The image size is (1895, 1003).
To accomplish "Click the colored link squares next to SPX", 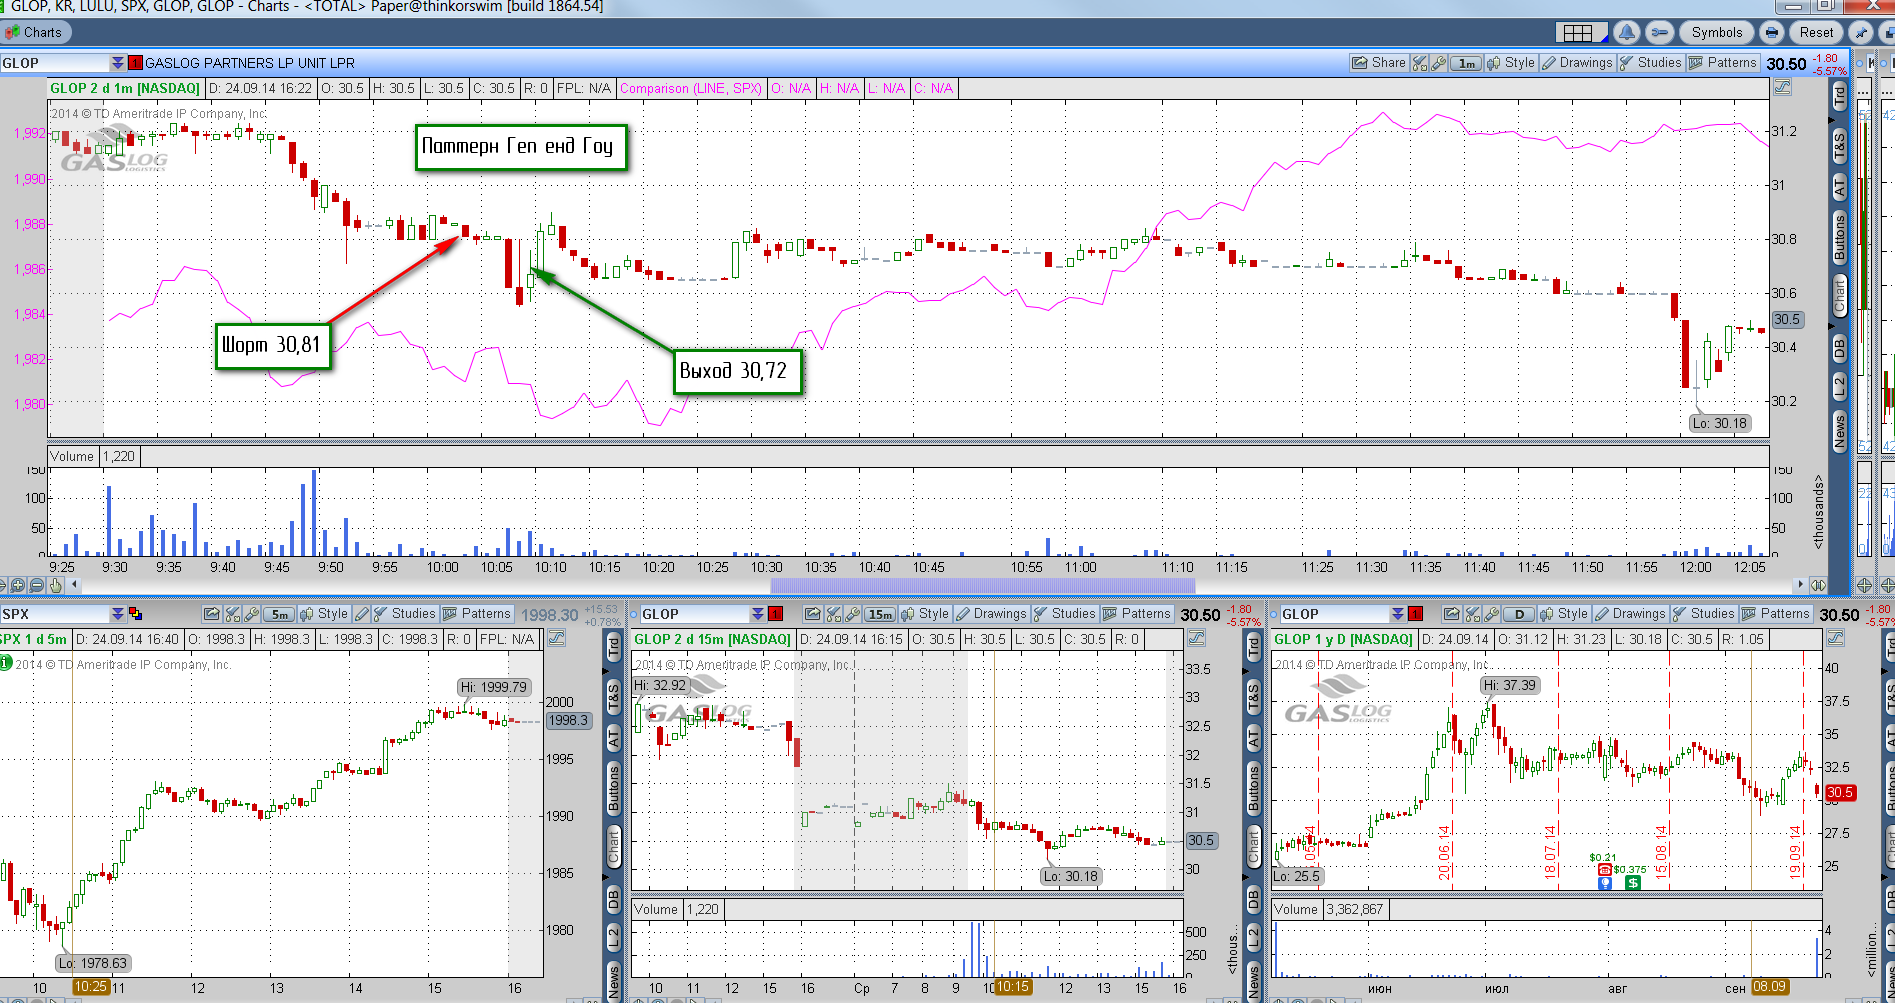I will pyautogui.click(x=135, y=614).
